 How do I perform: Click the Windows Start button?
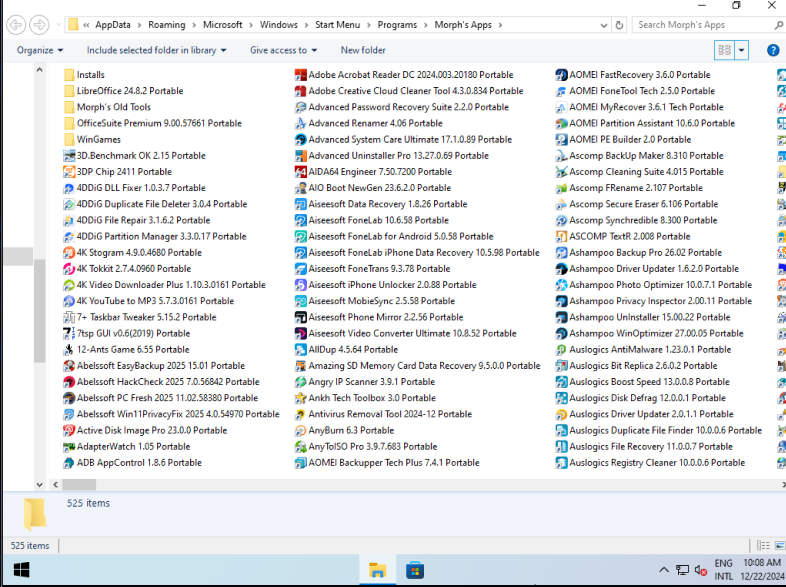click(21, 570)
